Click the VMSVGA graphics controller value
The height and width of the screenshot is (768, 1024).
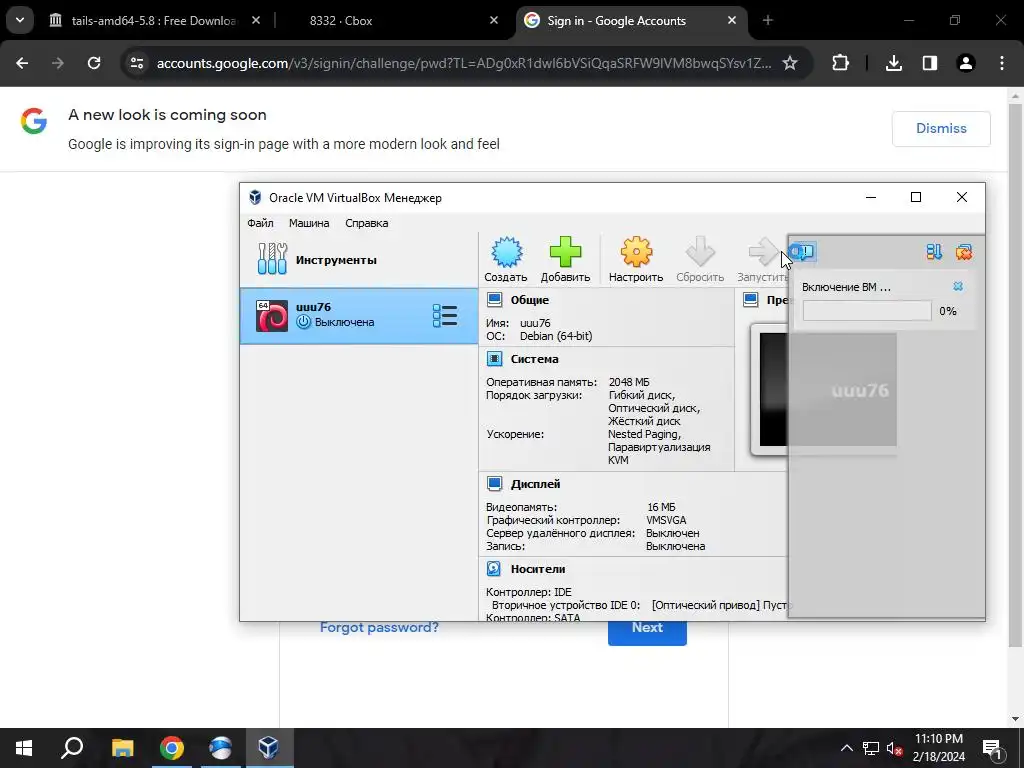[x=666, y=520]
